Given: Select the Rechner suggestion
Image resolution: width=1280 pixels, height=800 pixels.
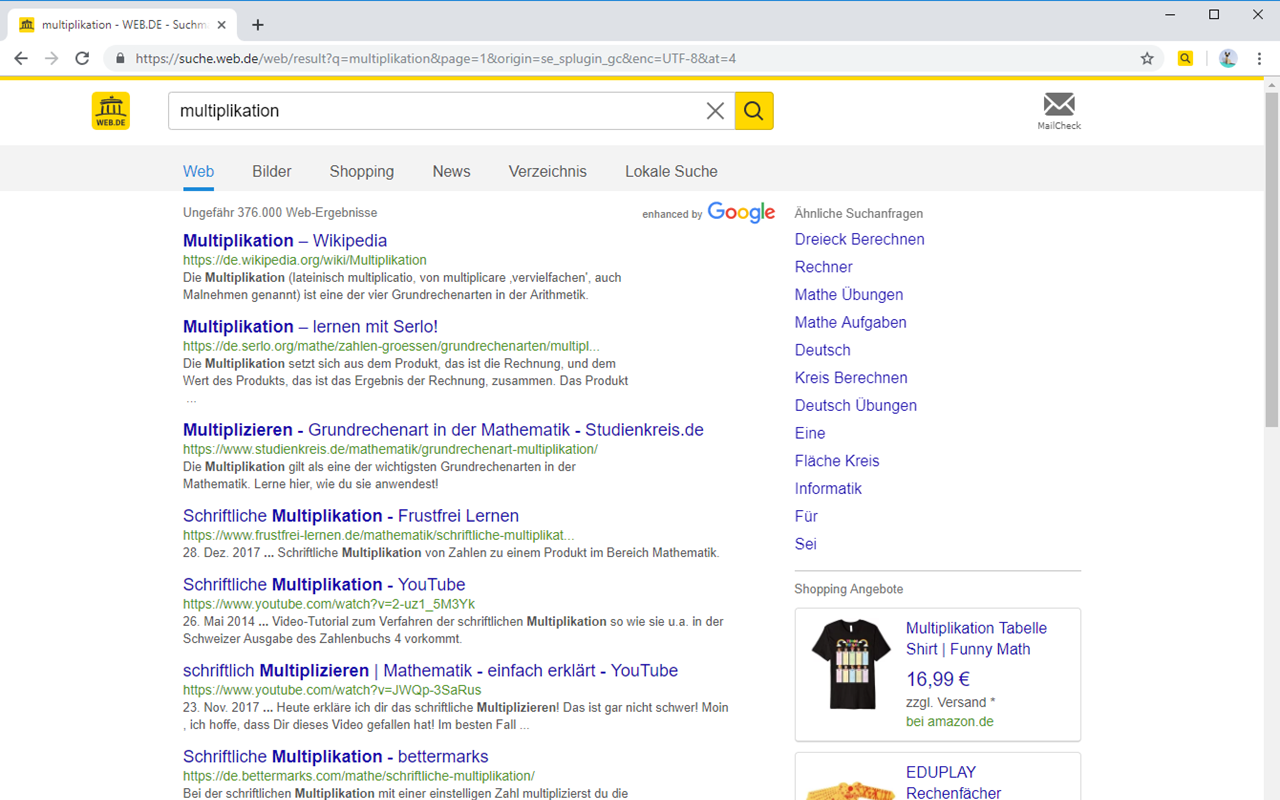Looking at the screenshot, I should point(824,267).
